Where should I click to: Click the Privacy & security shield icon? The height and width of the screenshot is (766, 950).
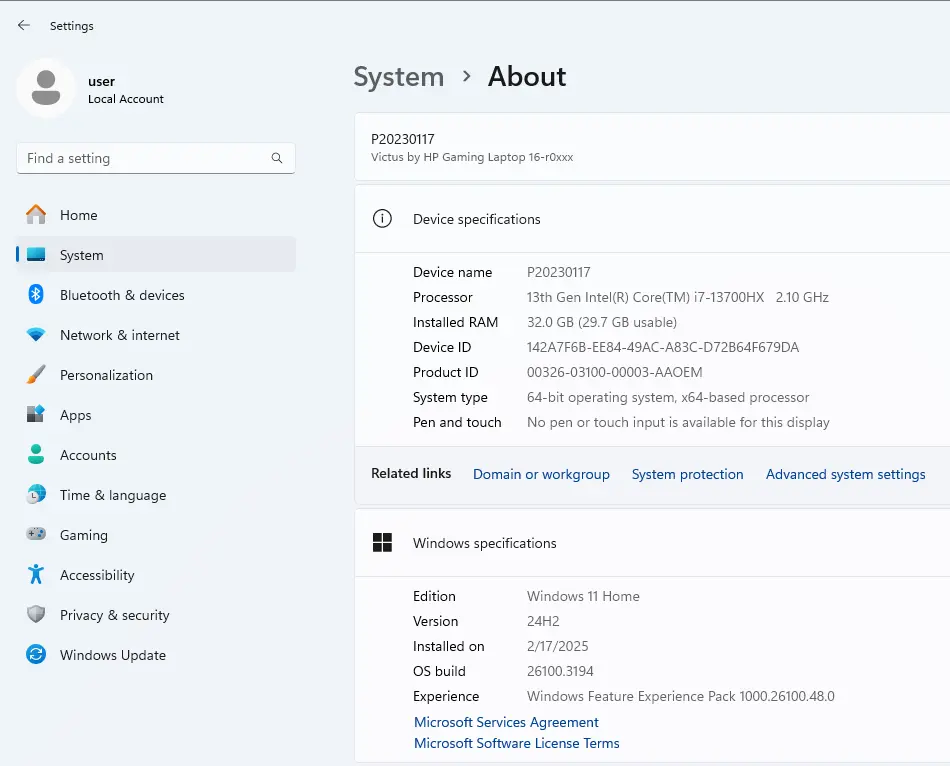pos(36,615)
